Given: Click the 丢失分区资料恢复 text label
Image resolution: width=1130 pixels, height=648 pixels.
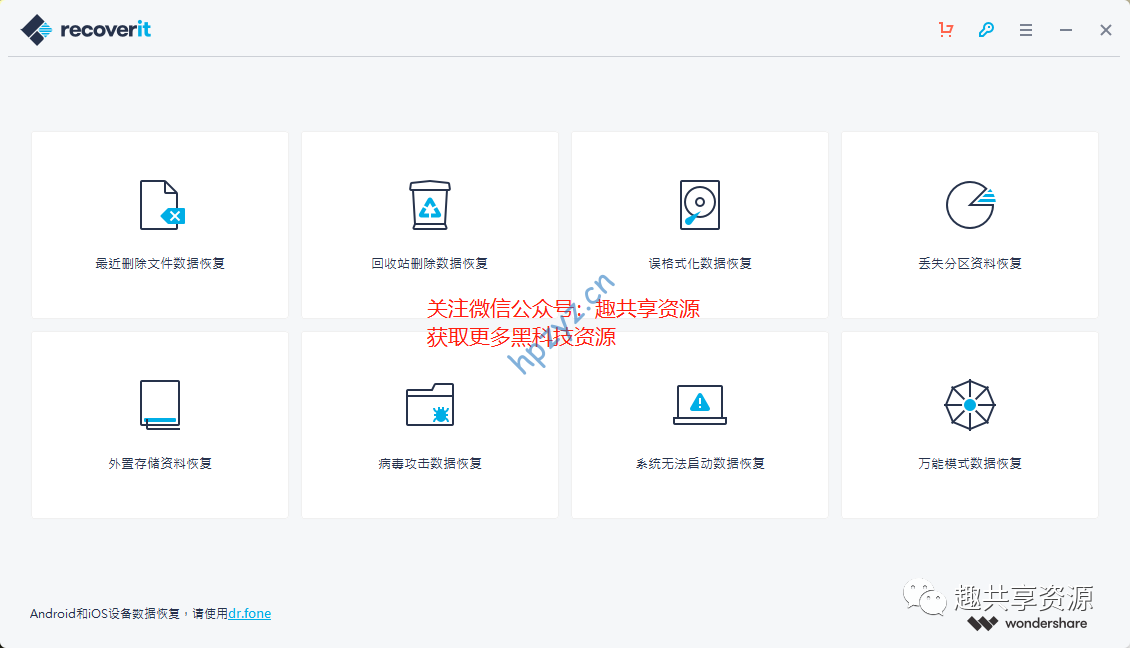Looking at the screenshot, I should pos(969,264).
